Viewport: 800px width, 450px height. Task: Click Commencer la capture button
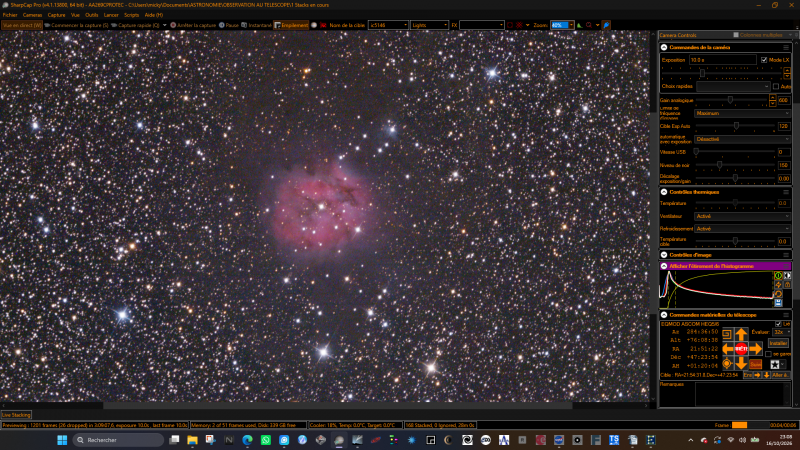click(76, 25)
